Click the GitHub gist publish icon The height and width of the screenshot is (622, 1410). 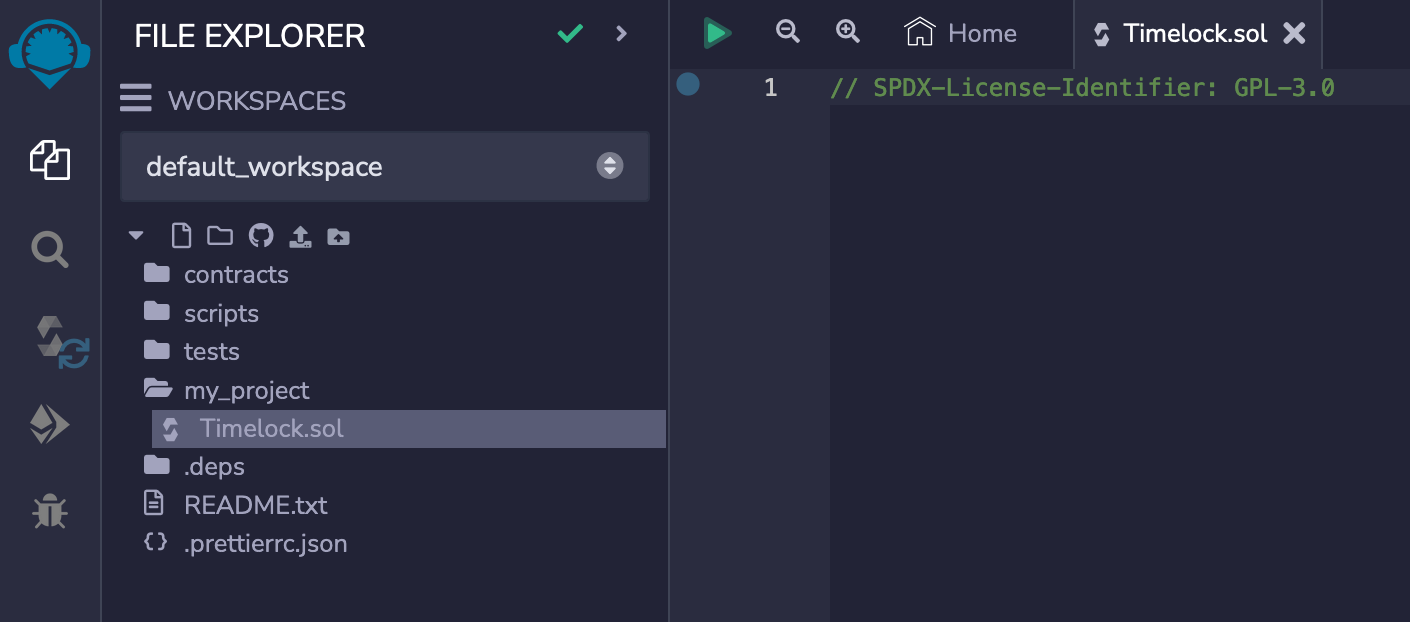(260, 236)
